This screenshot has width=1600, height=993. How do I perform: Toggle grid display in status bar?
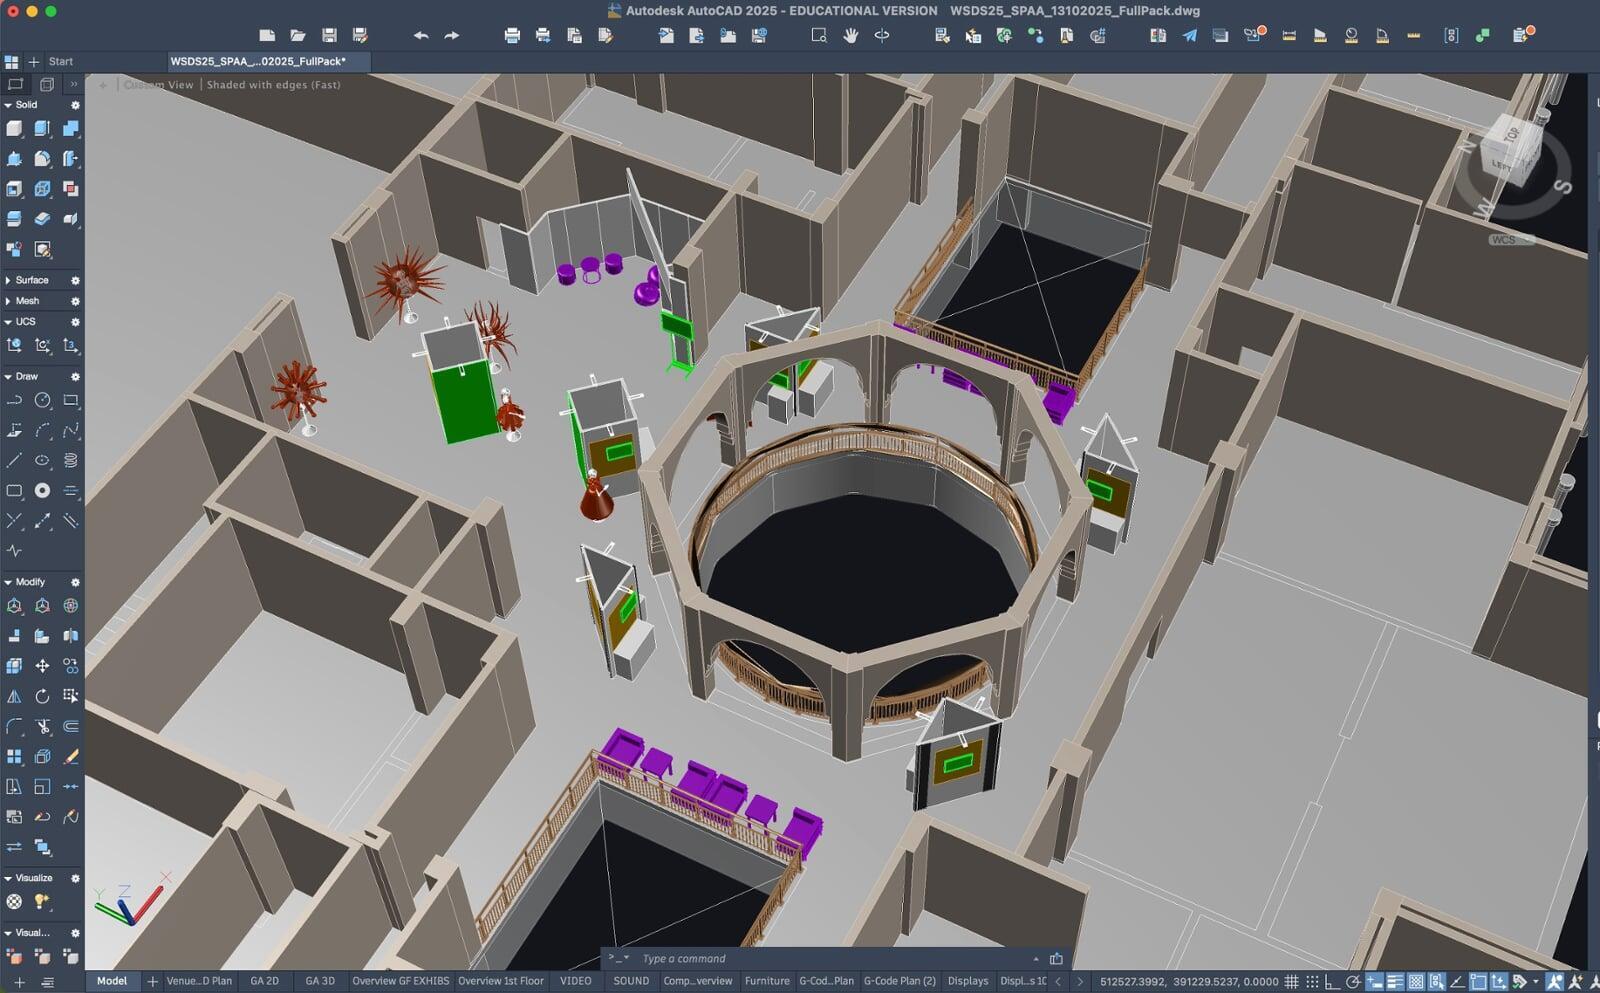tap(1292, 982)
